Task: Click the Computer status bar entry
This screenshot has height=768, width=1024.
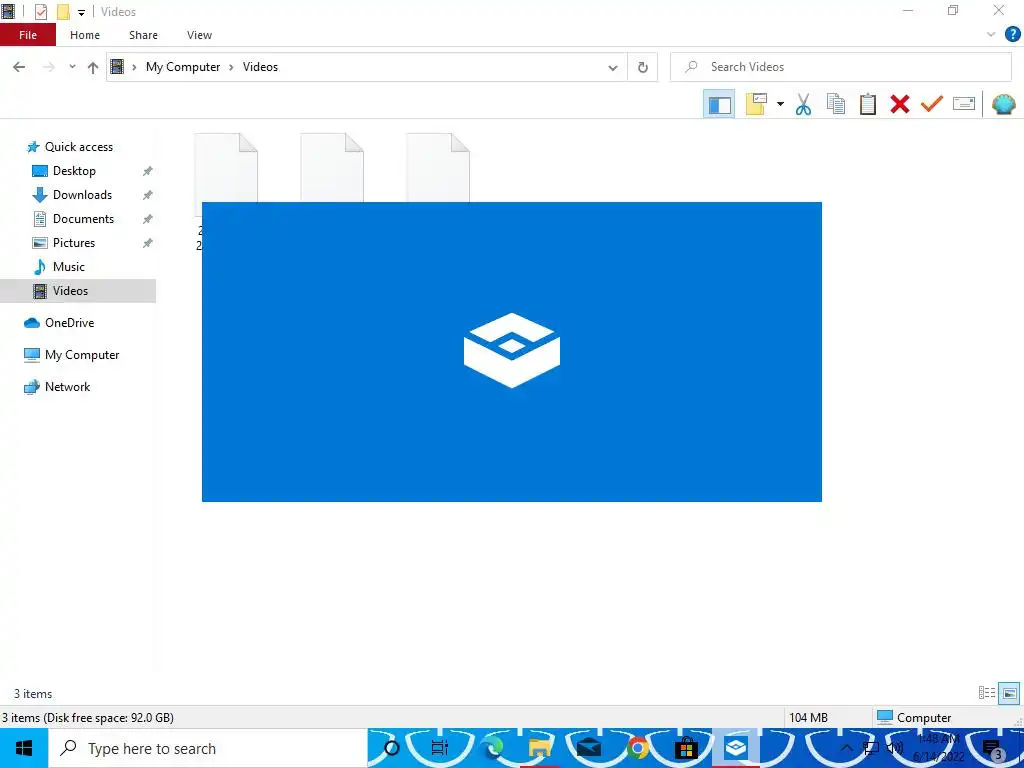Action: point(914,718)
